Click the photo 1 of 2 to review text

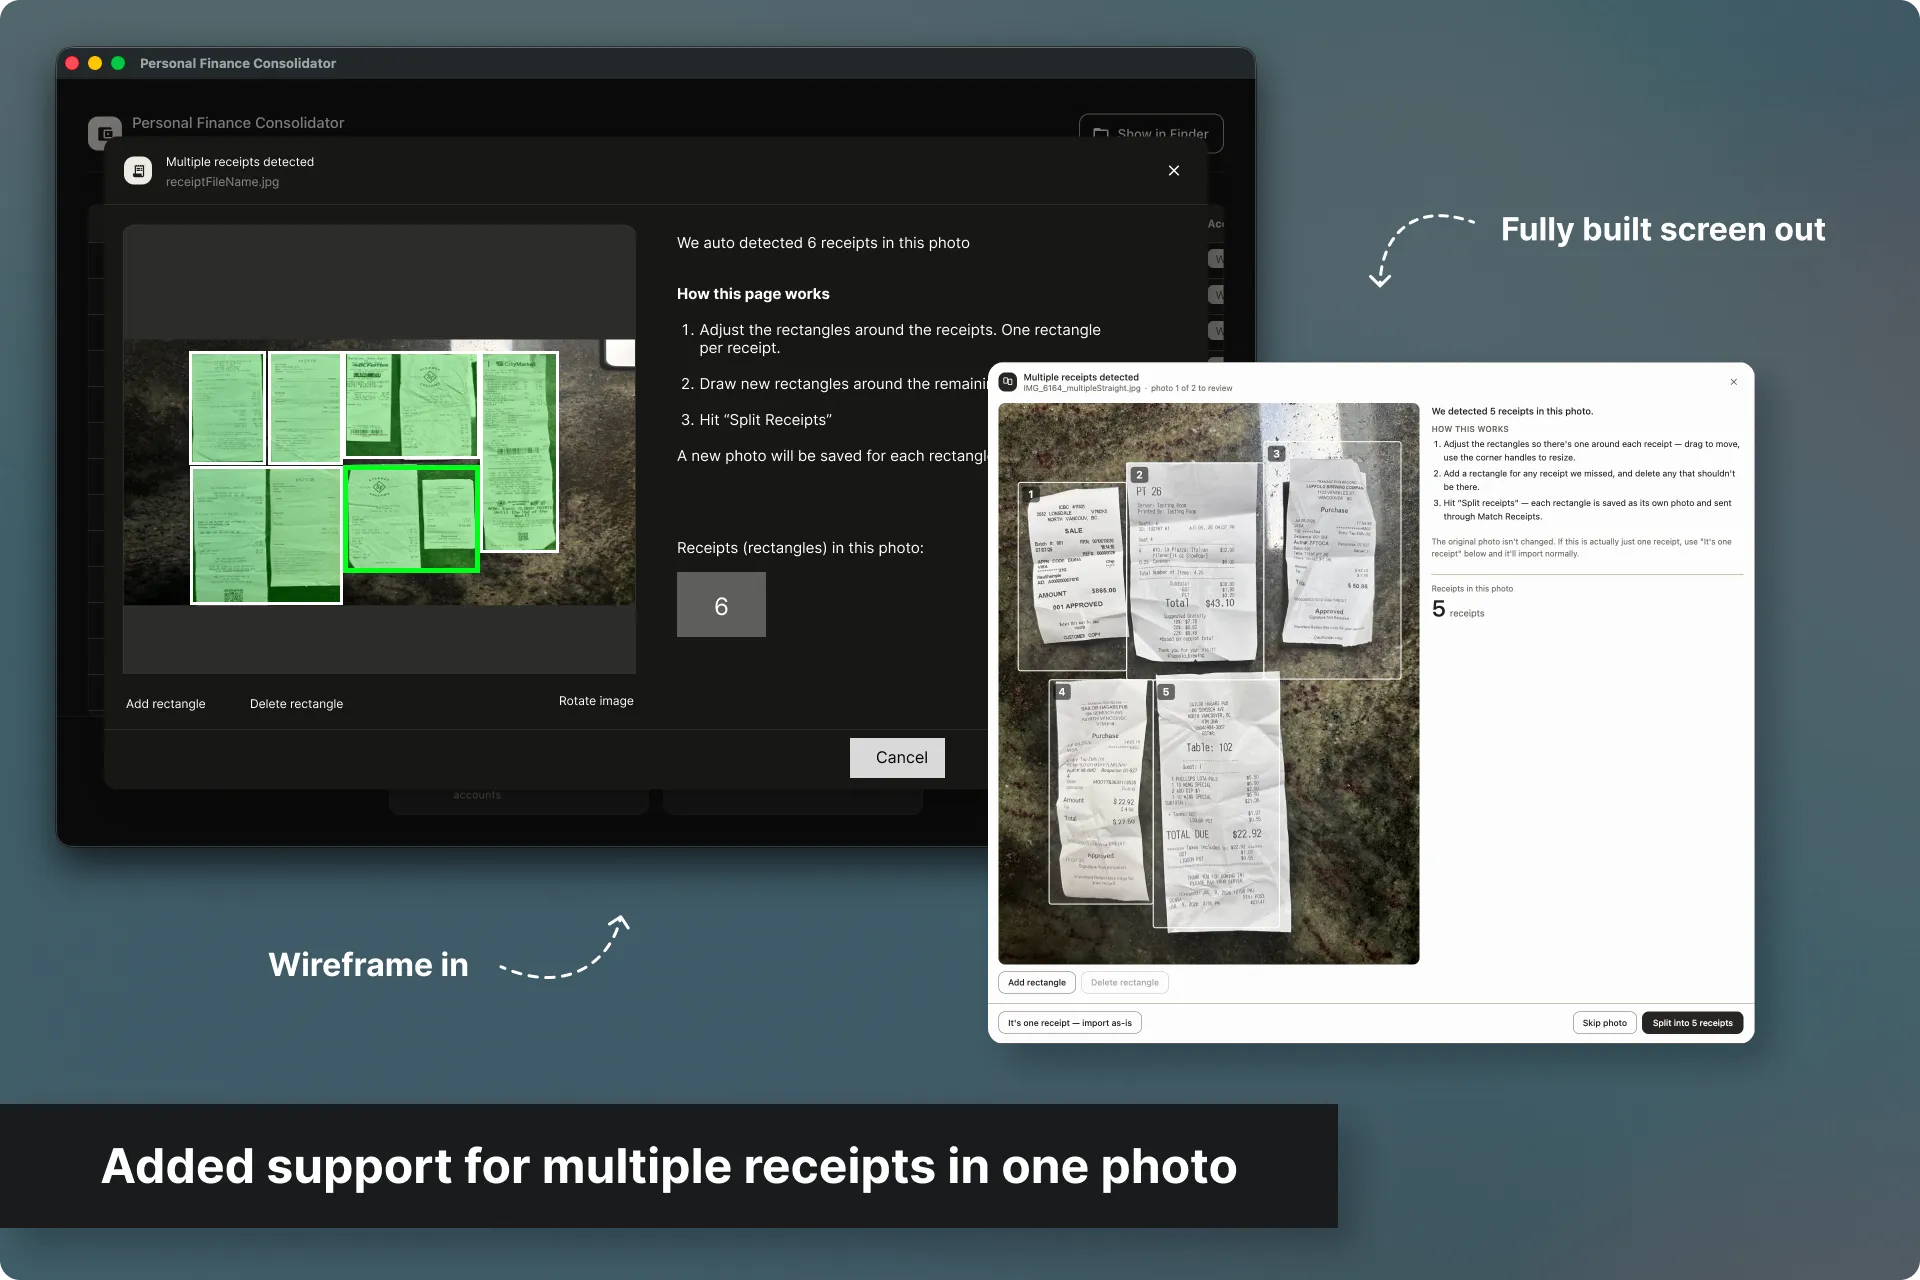[1192, 388]
